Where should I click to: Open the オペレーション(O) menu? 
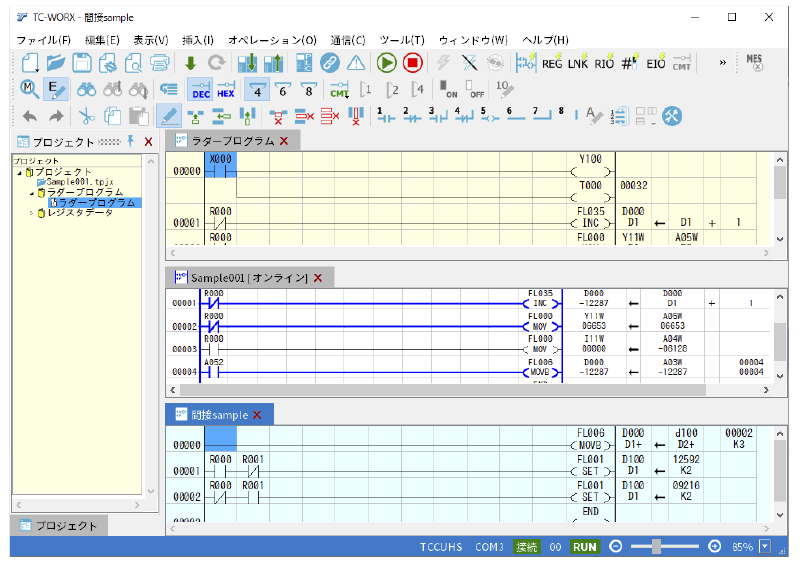(x=272, y=40)
